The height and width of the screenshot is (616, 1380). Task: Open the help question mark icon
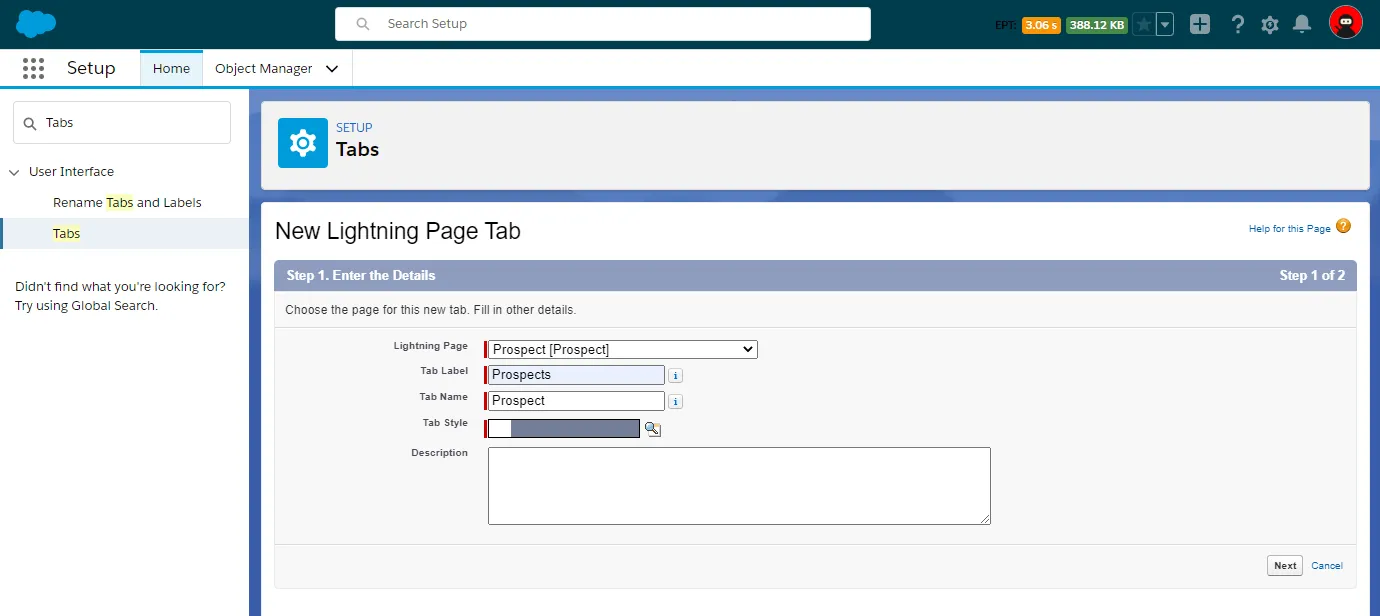point(1237,25)
